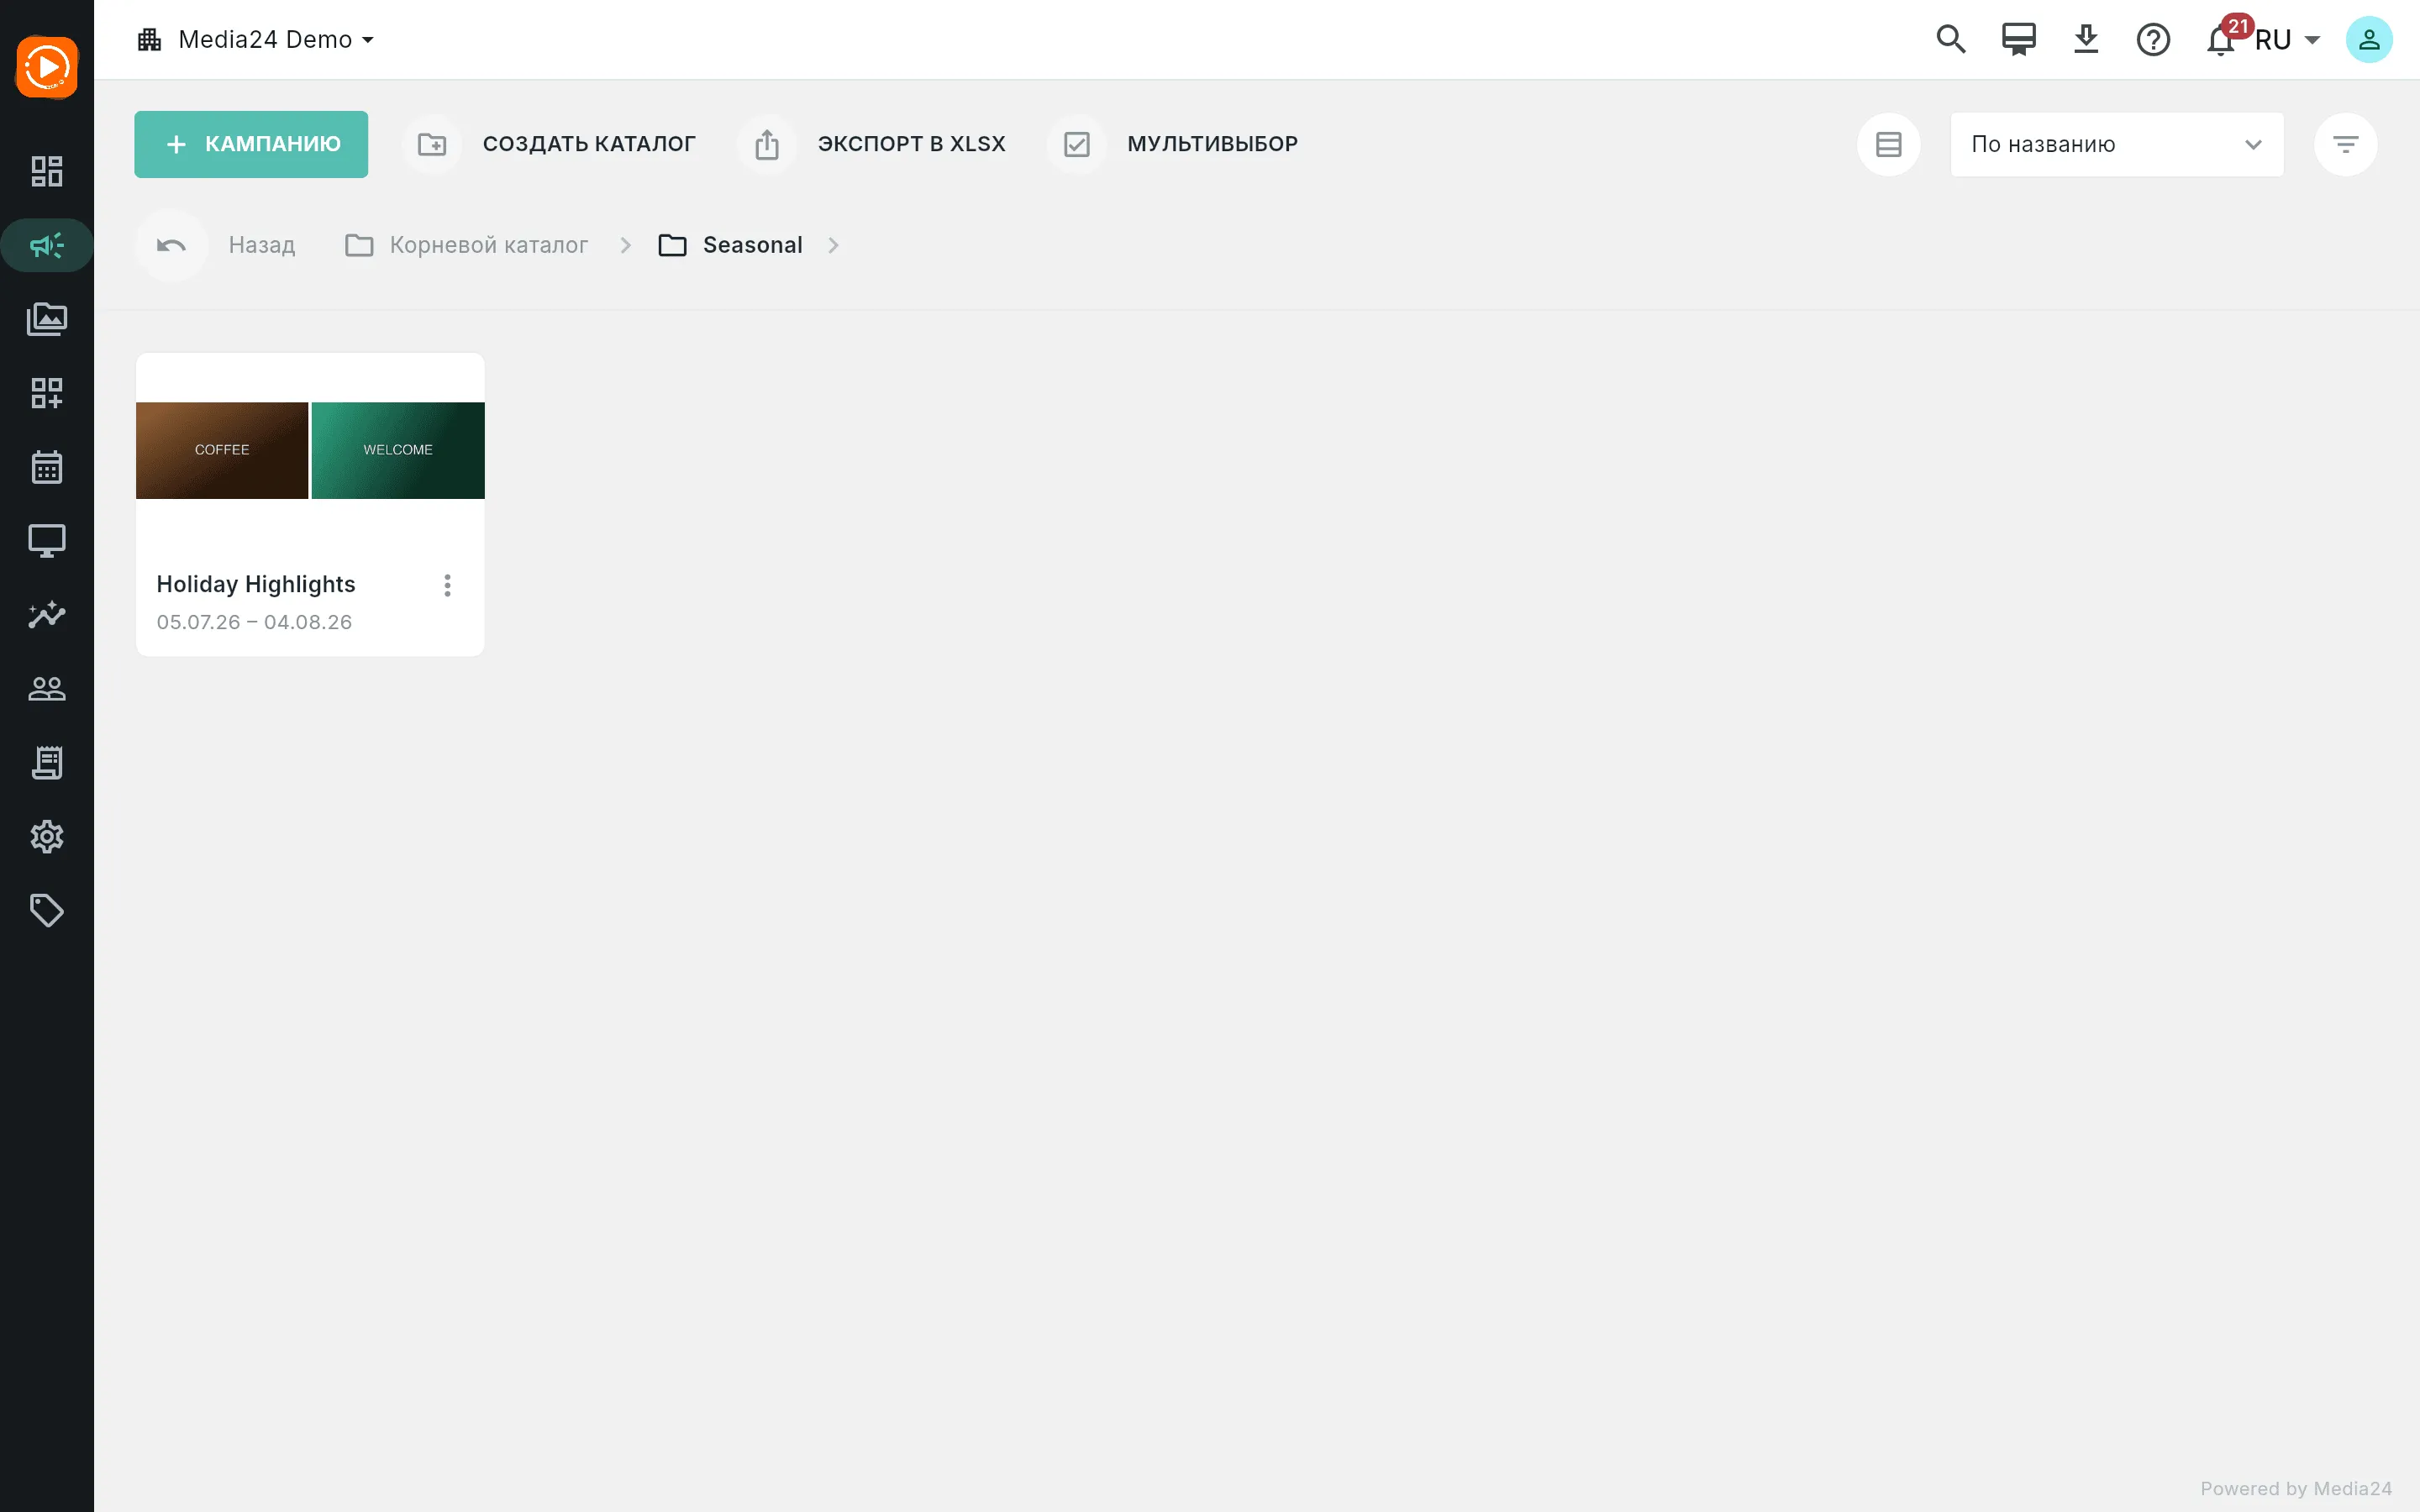Image resolution: width=2420 pixels, height=1512 pixels.
Task: Open the media library sidebar icon
Action: pyautogui.click(x=47, y=319)
